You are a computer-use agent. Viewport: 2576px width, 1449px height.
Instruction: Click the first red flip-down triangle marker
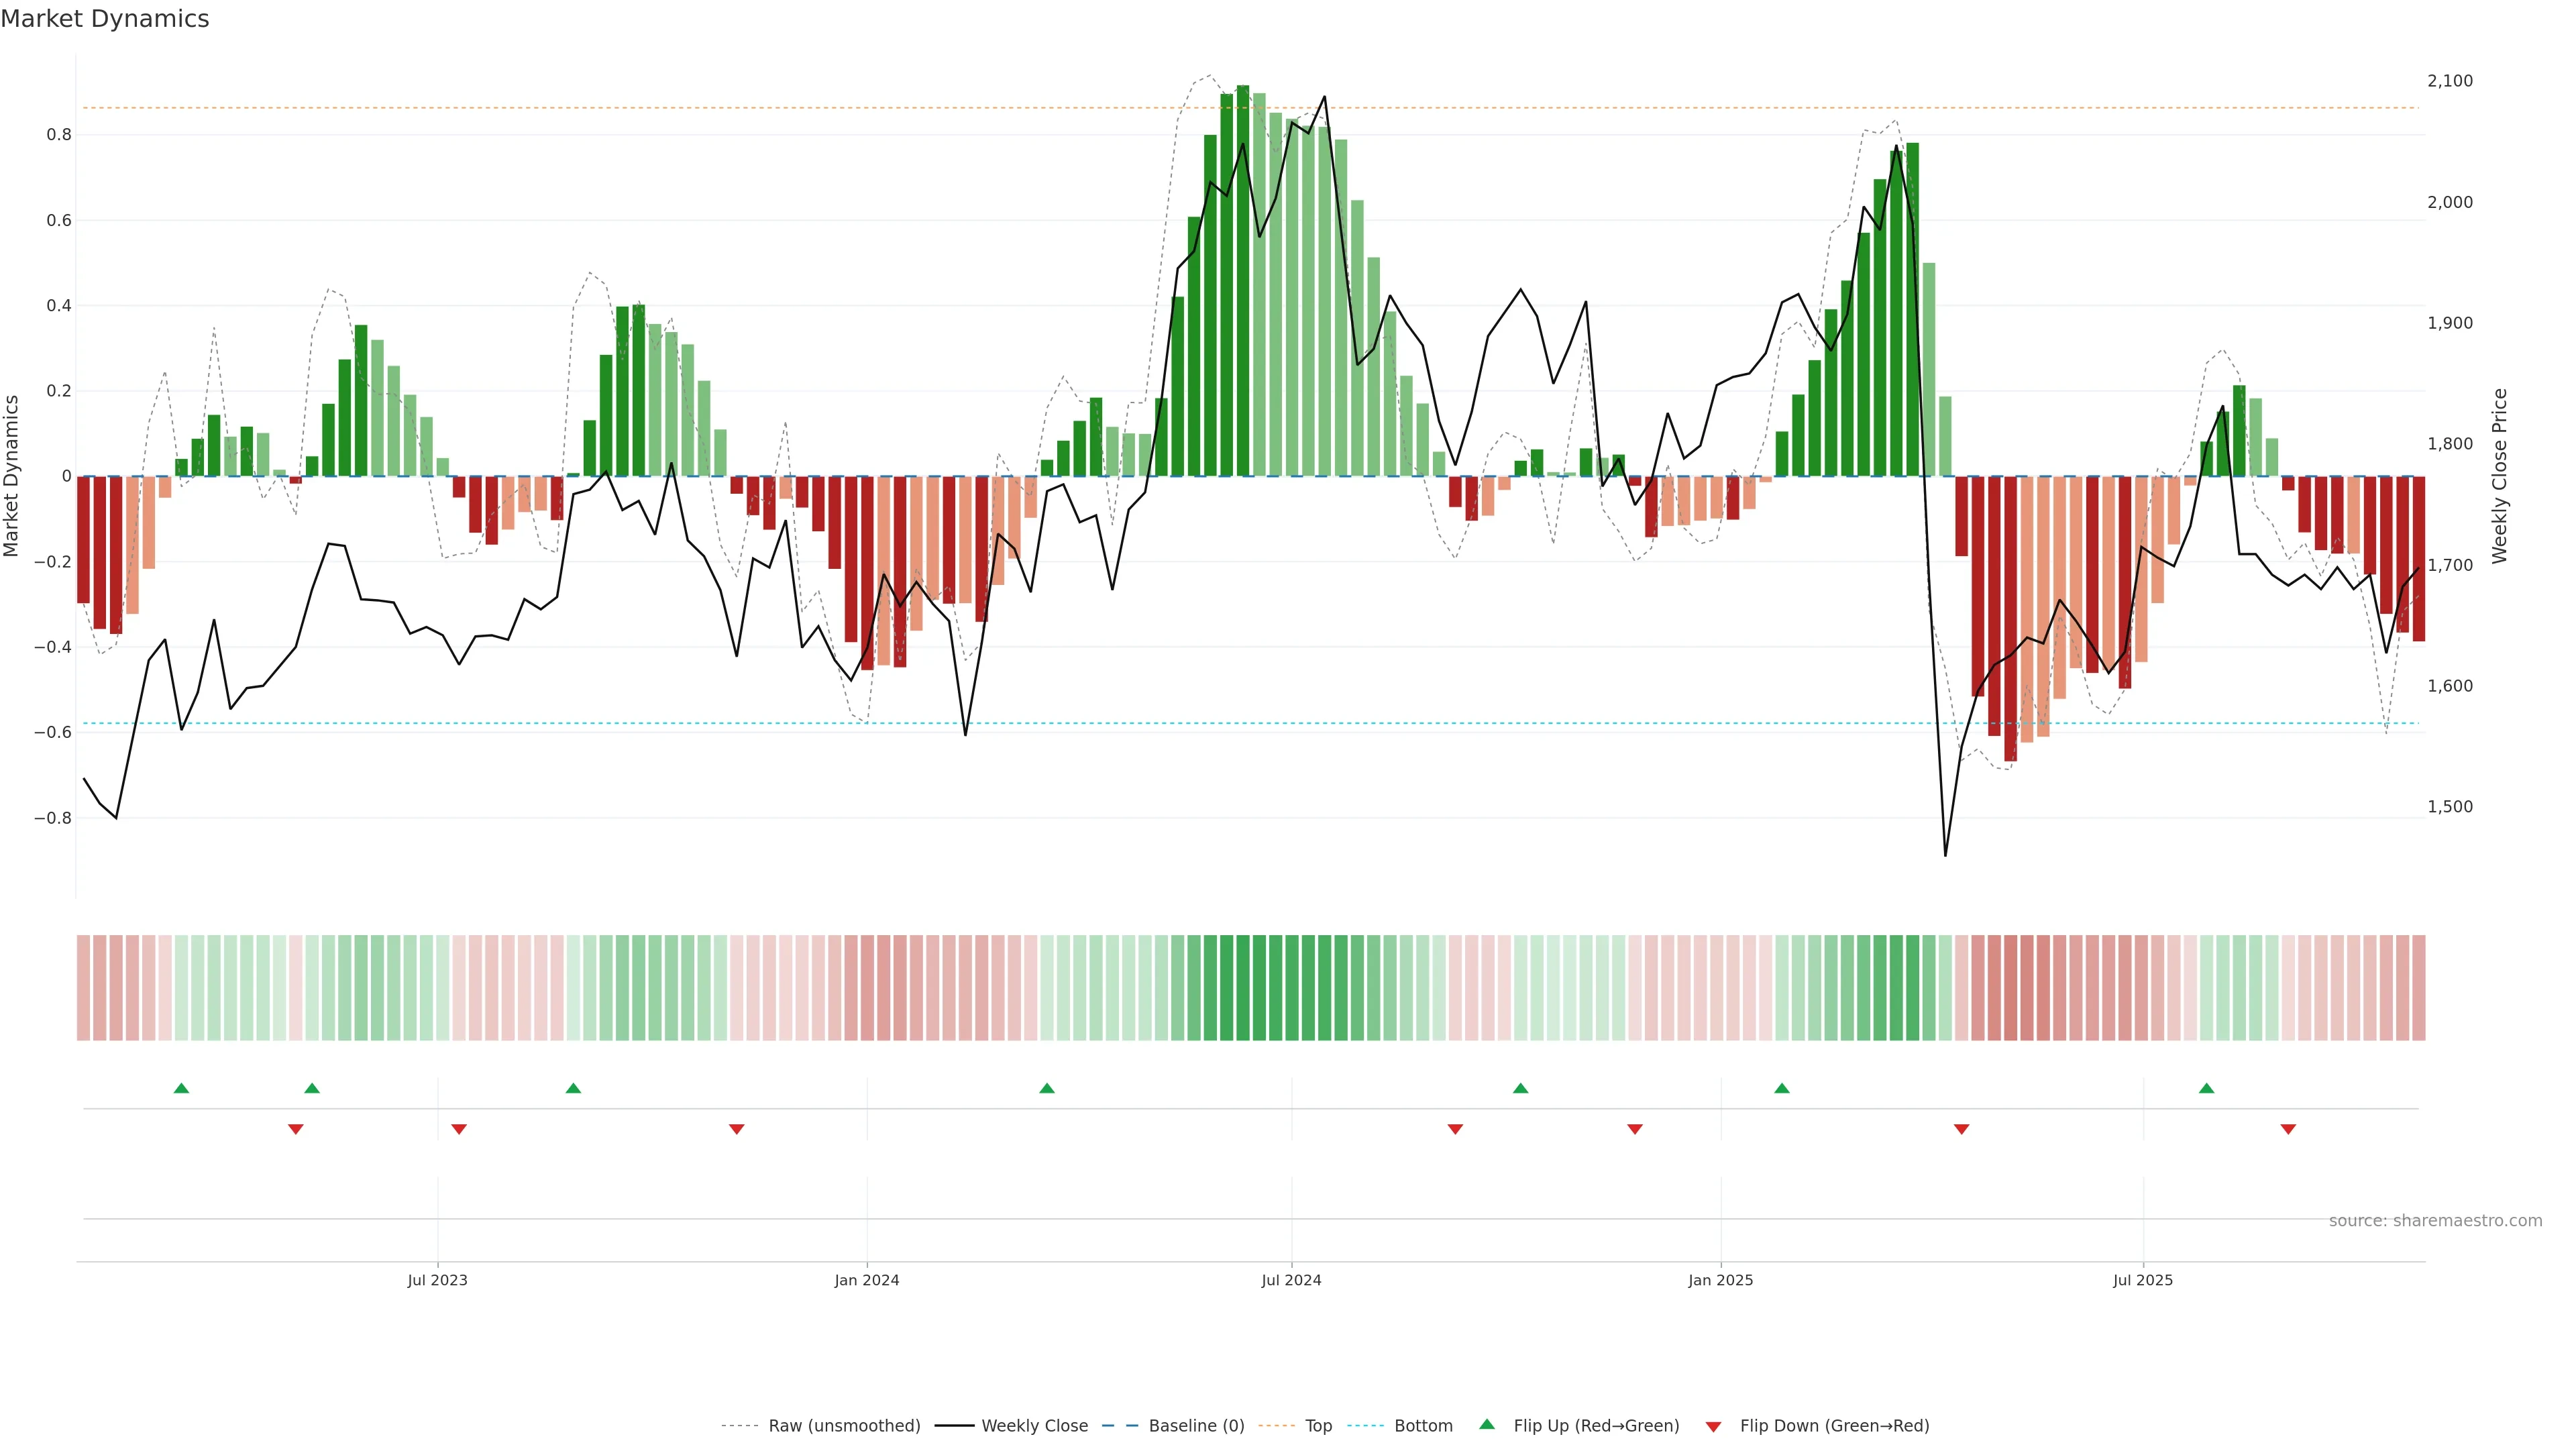tap(295, 1129)
